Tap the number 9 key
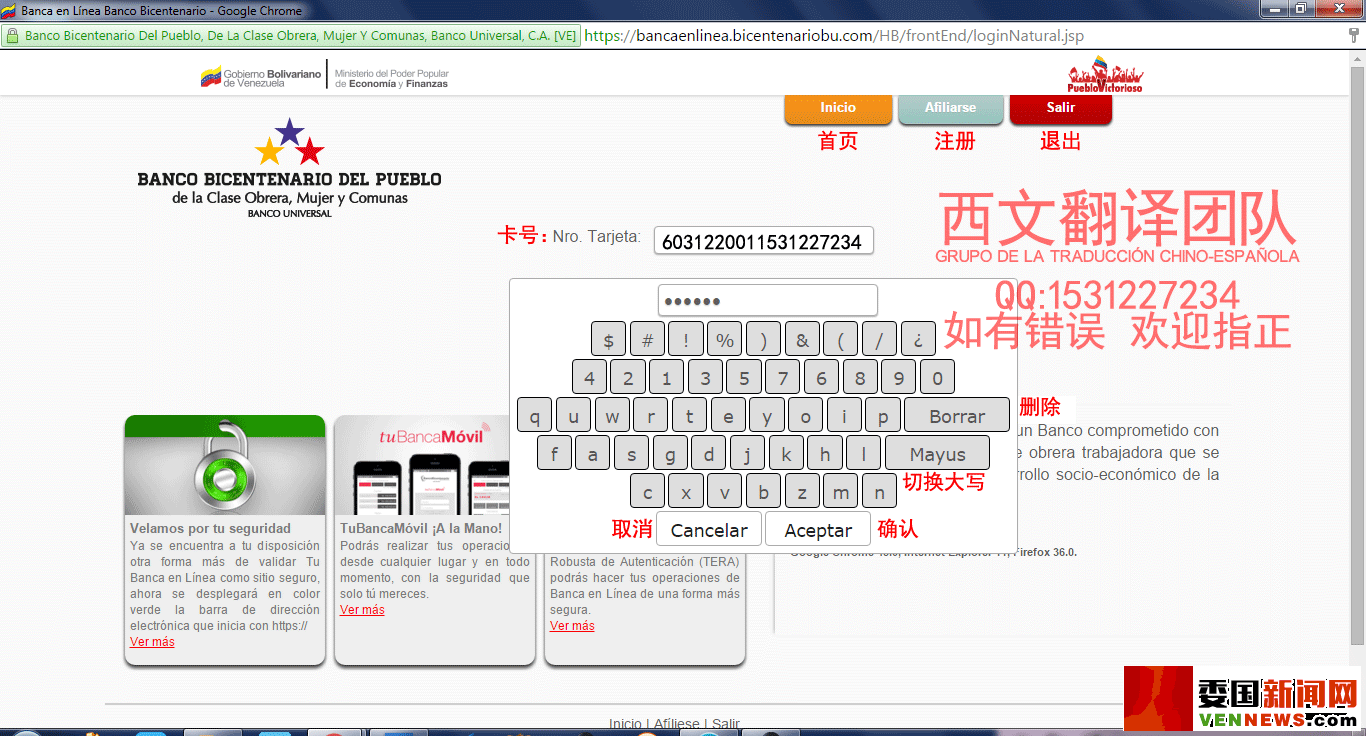 (x=899, y=377)
